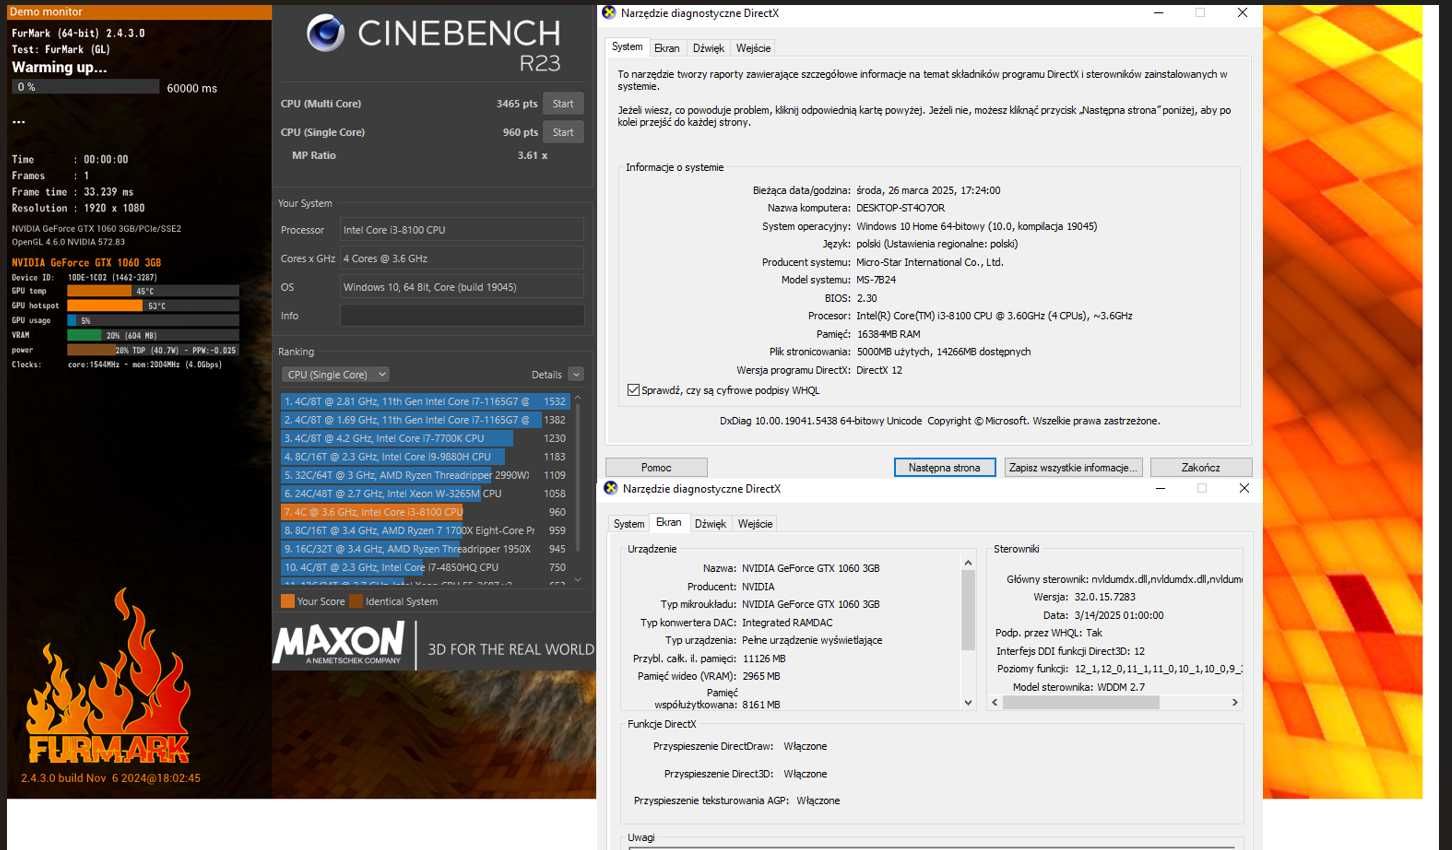The height and width of the screenshot is (850, 1452).
Task: Start the CPU Multi Core test
Action: point(563,103)
